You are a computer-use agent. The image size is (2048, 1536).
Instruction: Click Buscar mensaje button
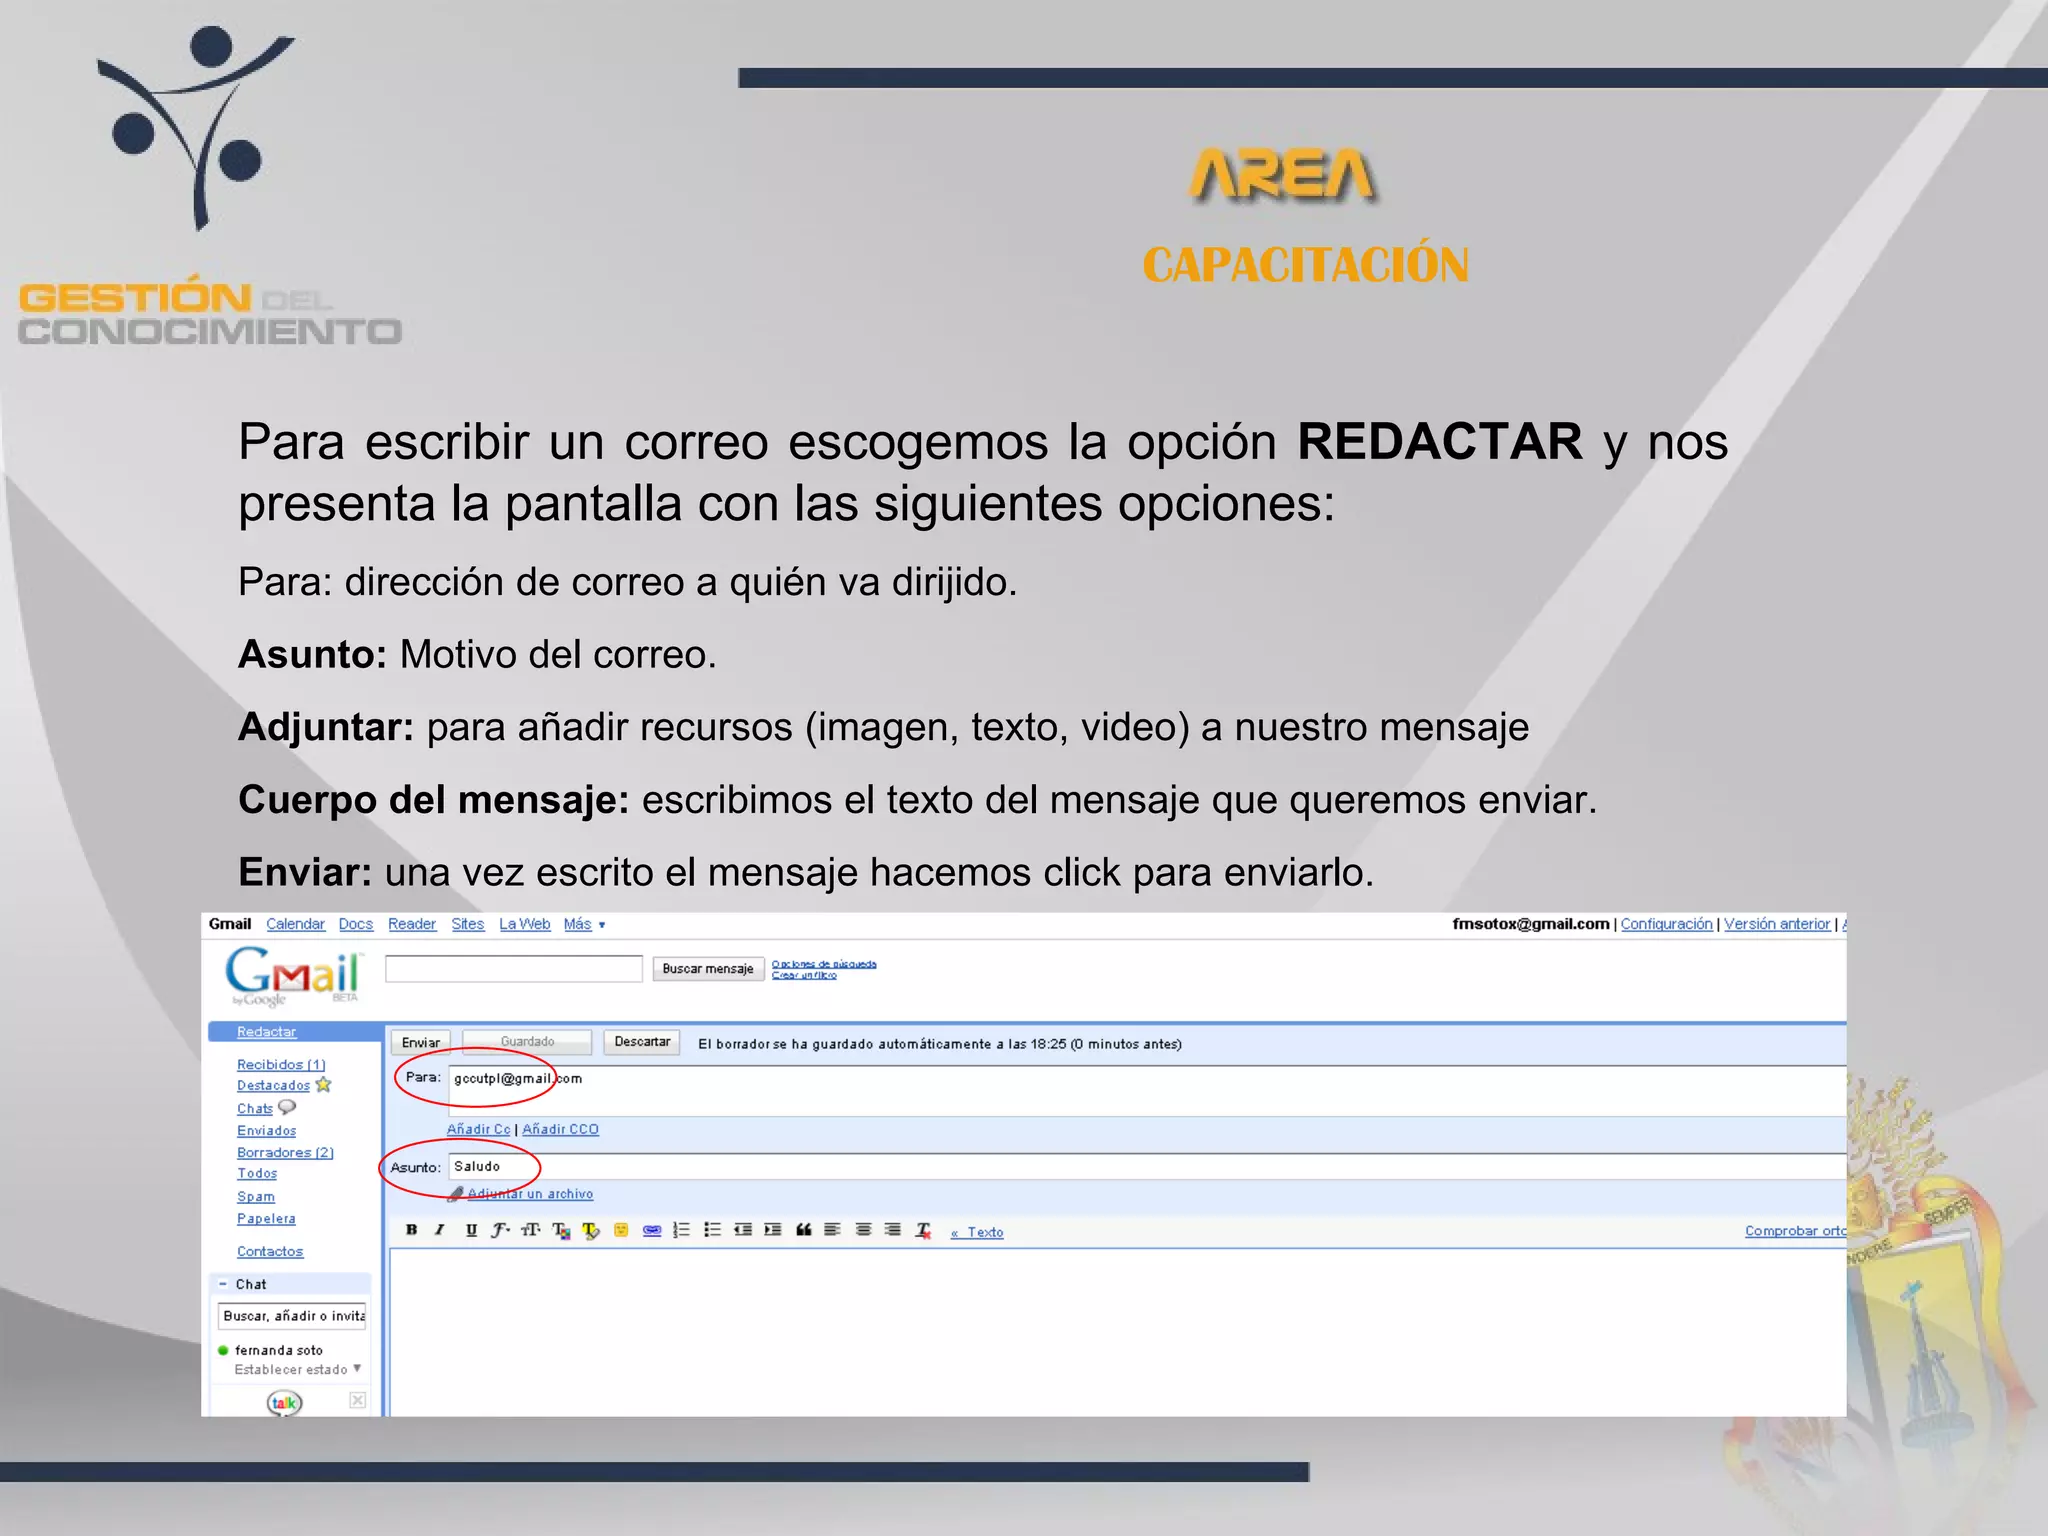pyautogui.click(x=708, y=968)
